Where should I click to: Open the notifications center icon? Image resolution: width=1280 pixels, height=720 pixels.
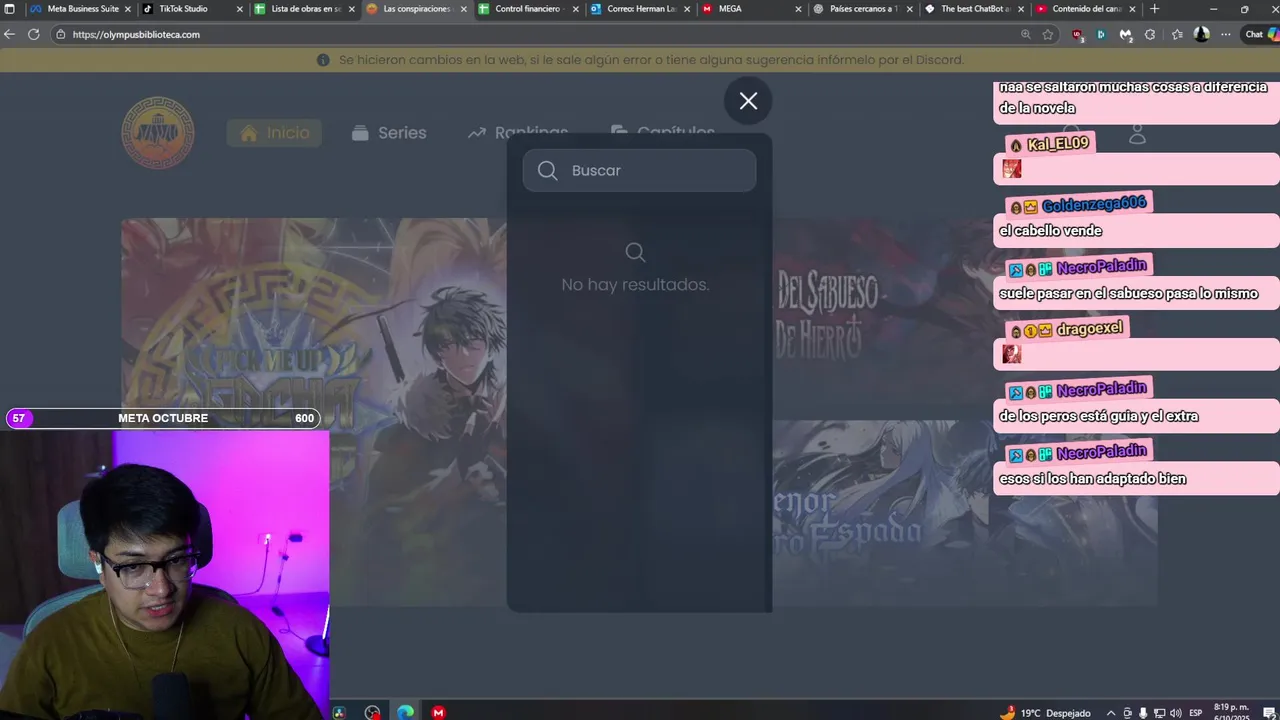1268,713
